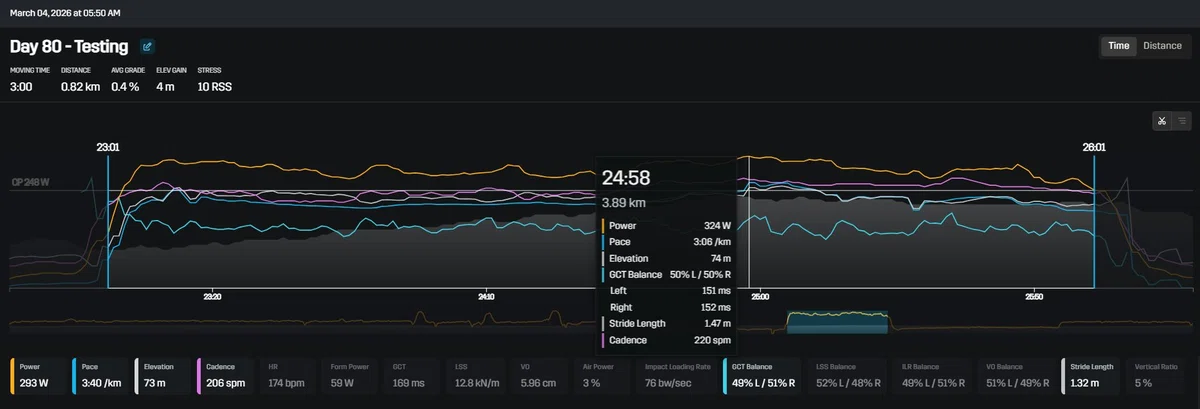This screenshot has width=1200, height=409.
Task: Enable the Air Power metric
Action: pos(601,375)
